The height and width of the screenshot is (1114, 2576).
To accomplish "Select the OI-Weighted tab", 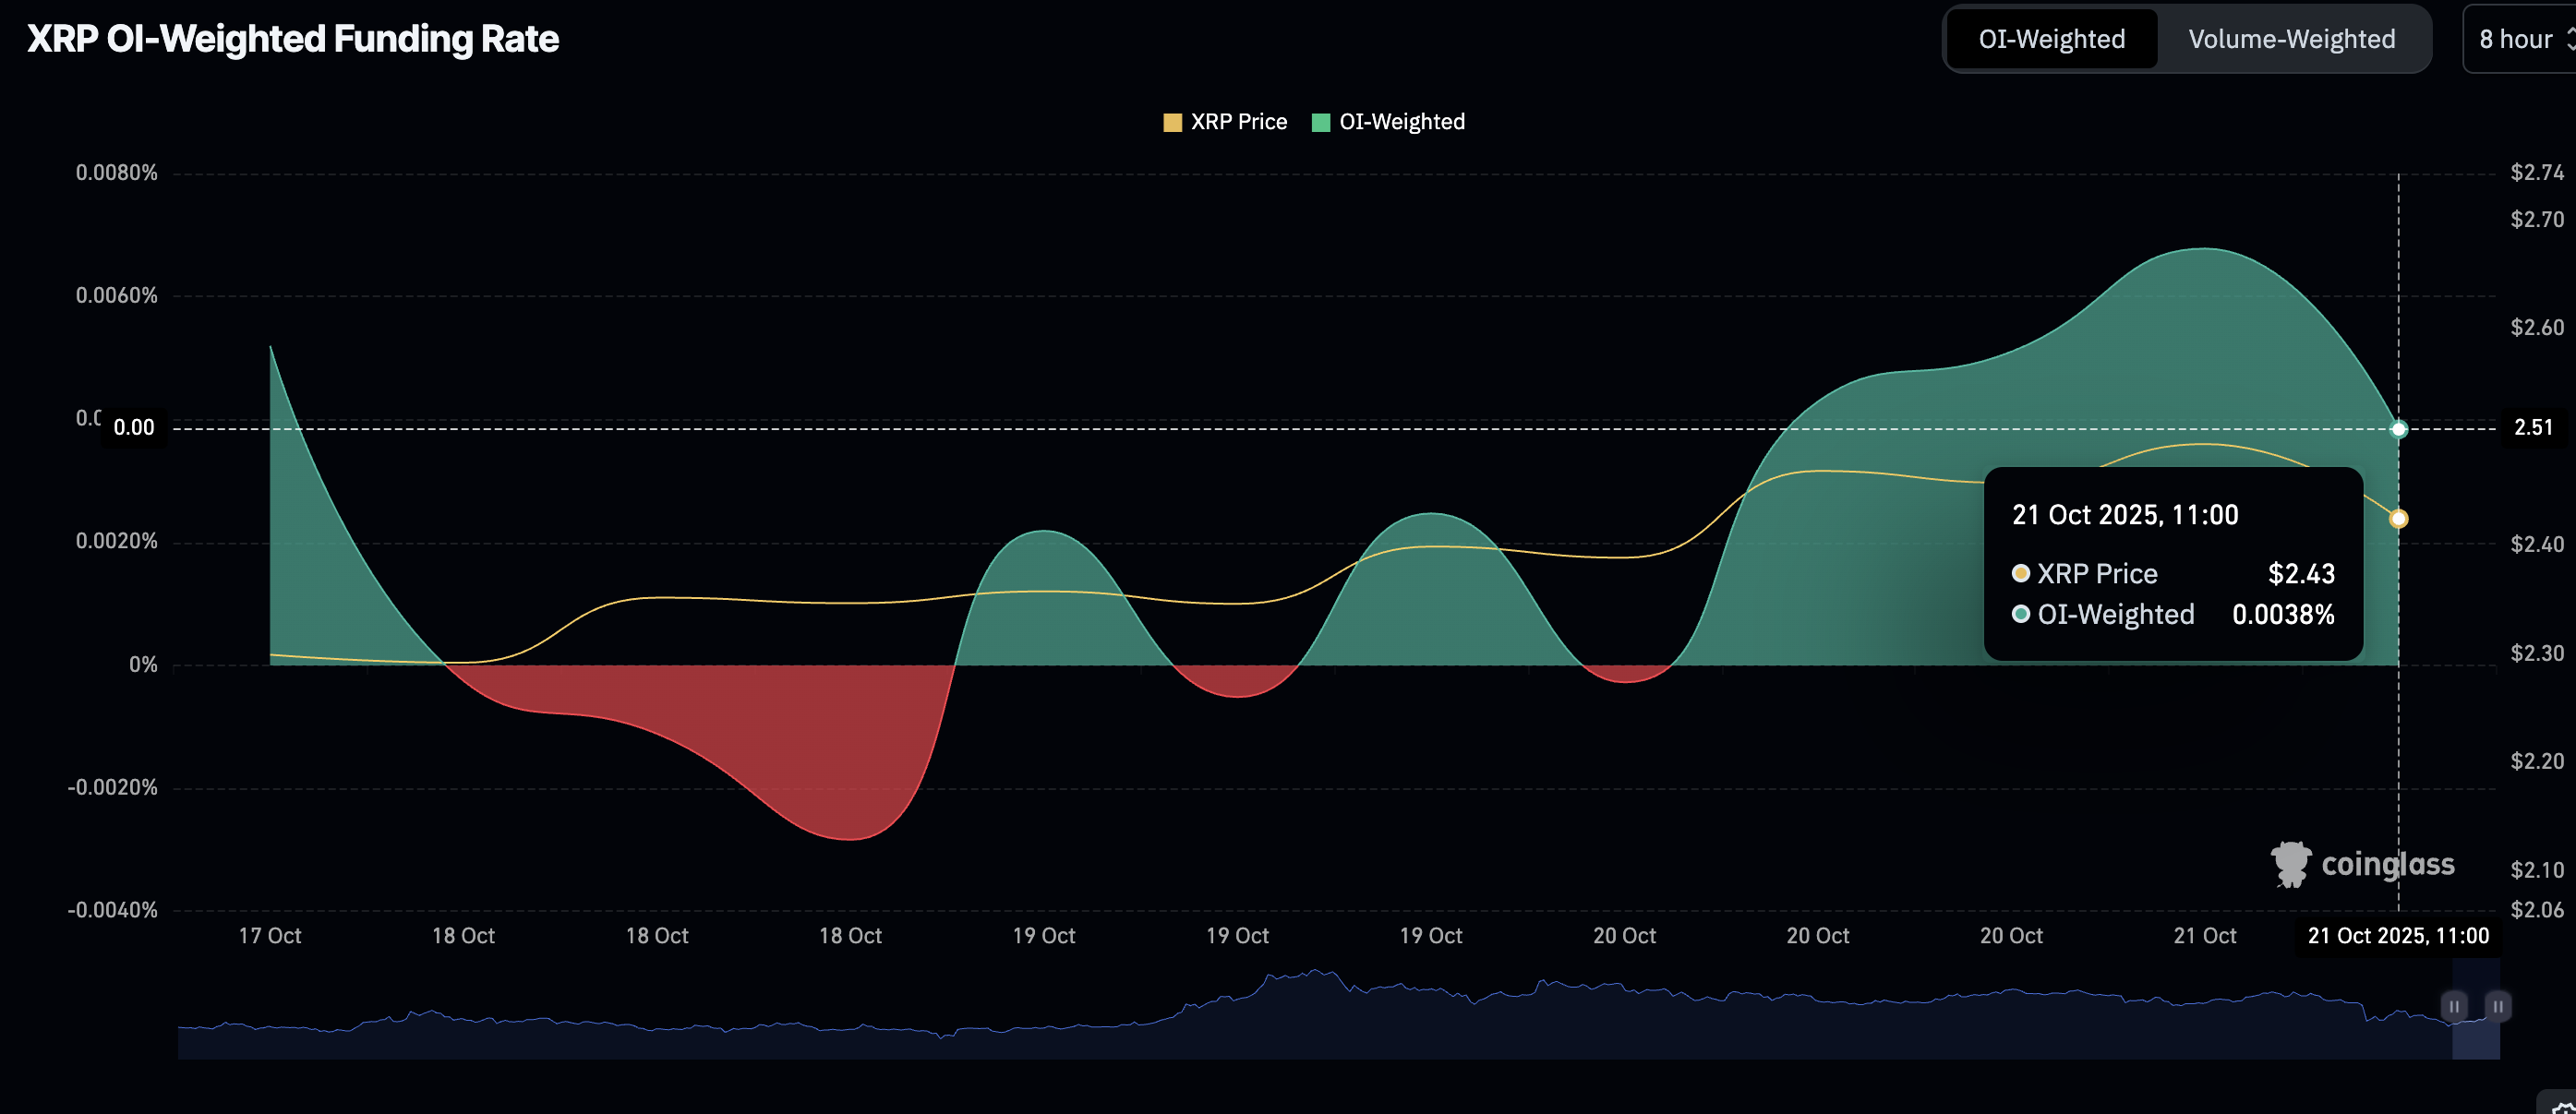I will pos(2051,39).
